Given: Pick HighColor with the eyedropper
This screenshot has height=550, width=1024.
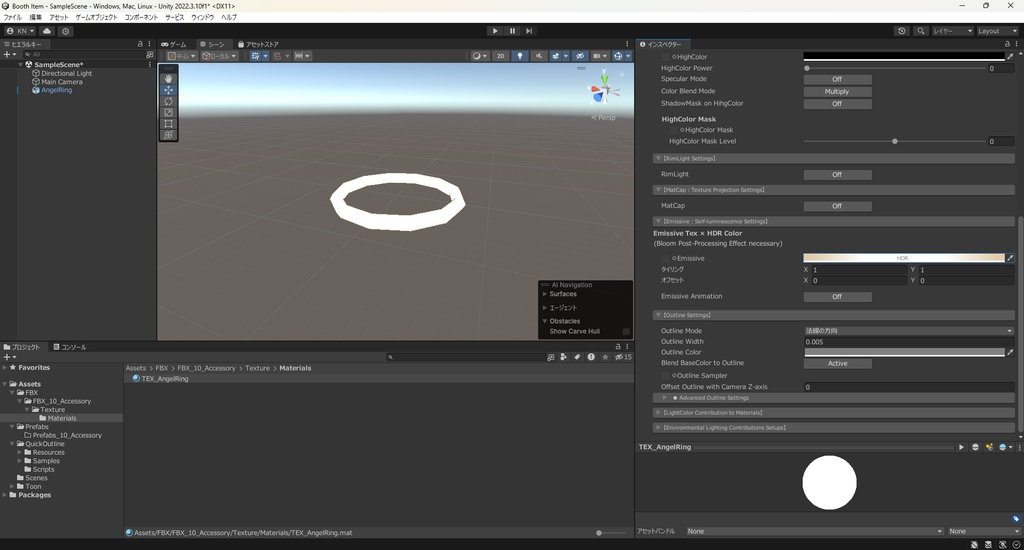Looking at the screenshot, I should 1010,57.
